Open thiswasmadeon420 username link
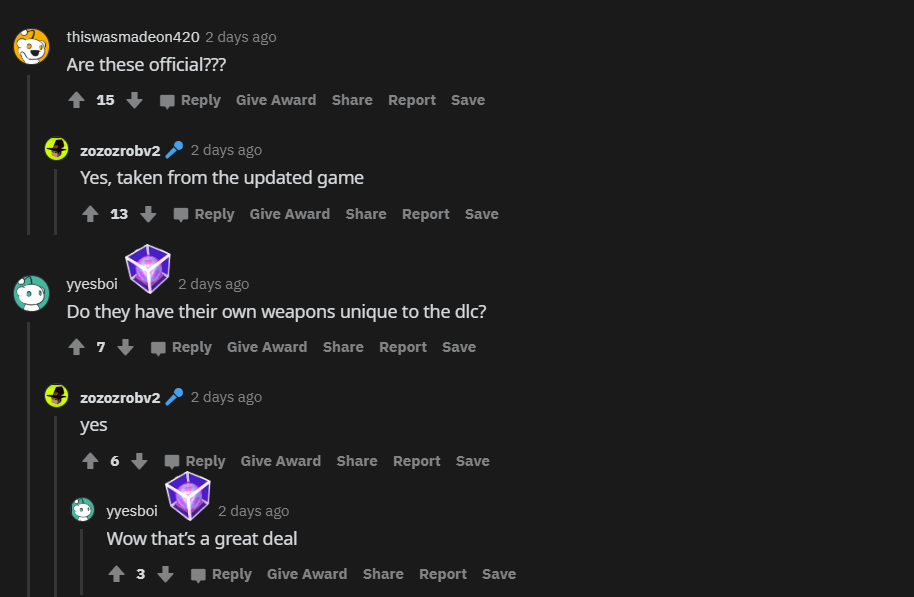 point(133,37)
